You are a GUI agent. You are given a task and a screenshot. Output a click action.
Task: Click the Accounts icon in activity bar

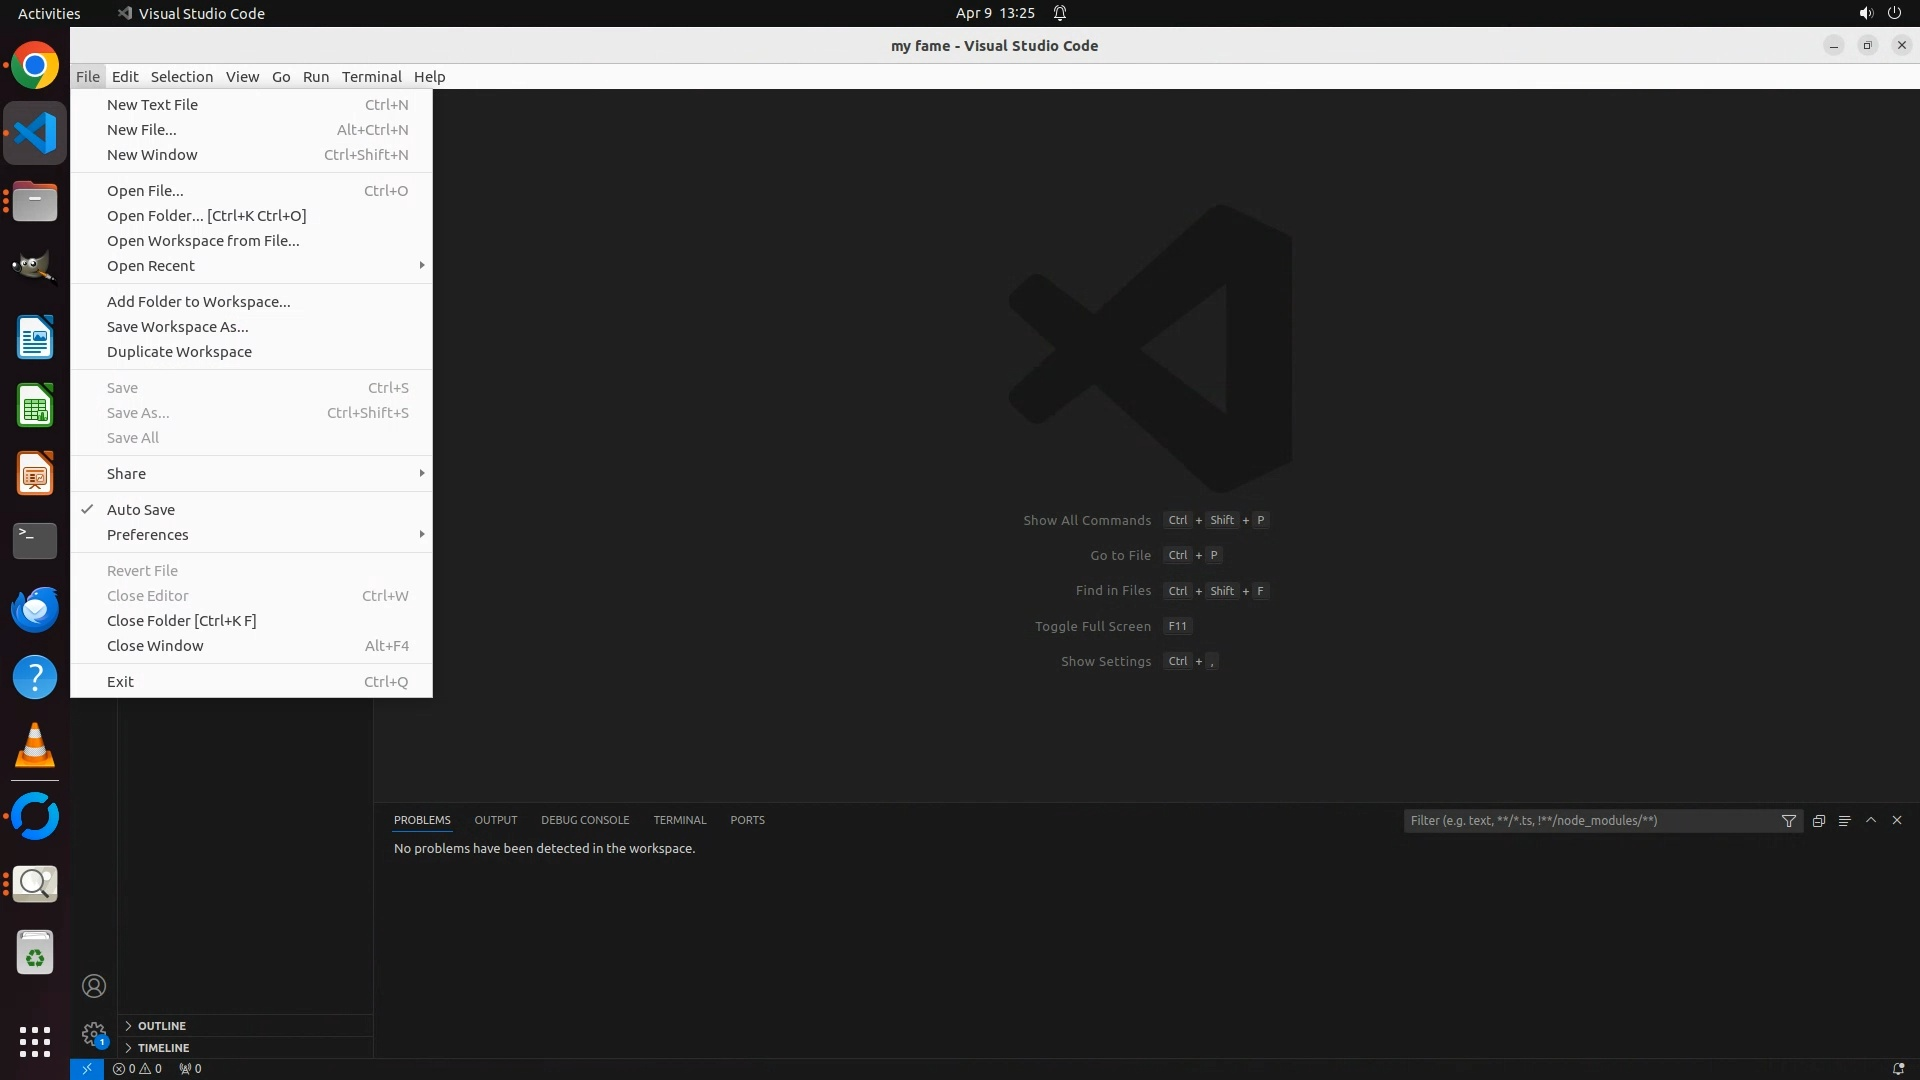coord(94,986)
